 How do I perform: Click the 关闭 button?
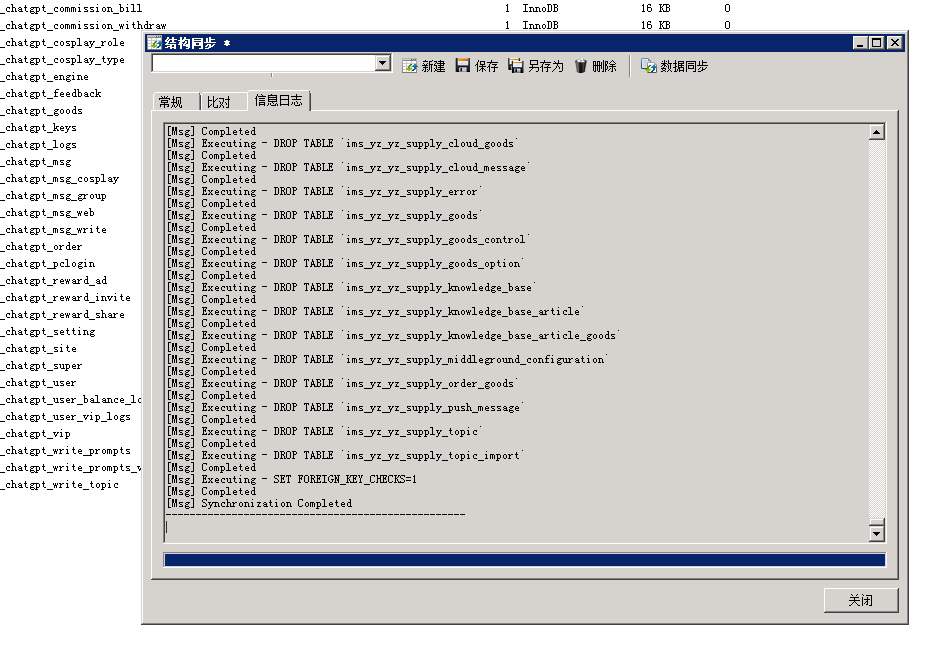click(x=860, y=600)
